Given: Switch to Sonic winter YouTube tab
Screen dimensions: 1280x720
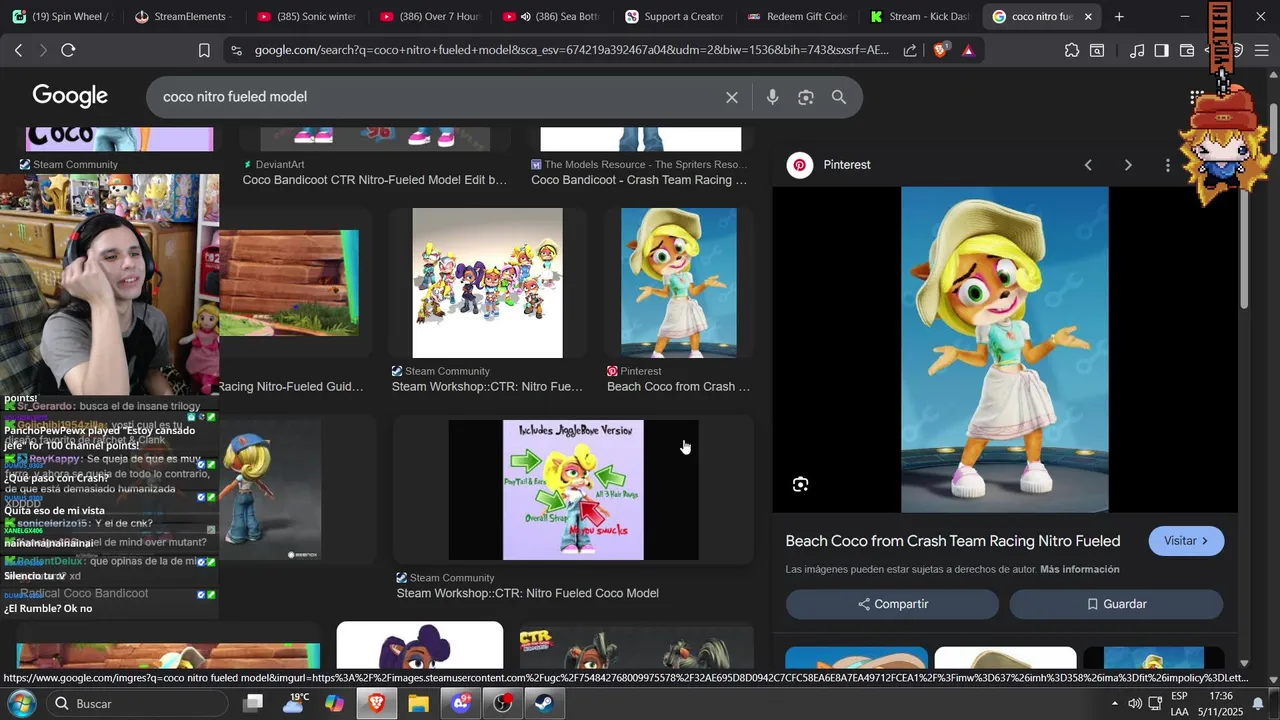Looking at the screenshot, I should [x=306, y=16].
